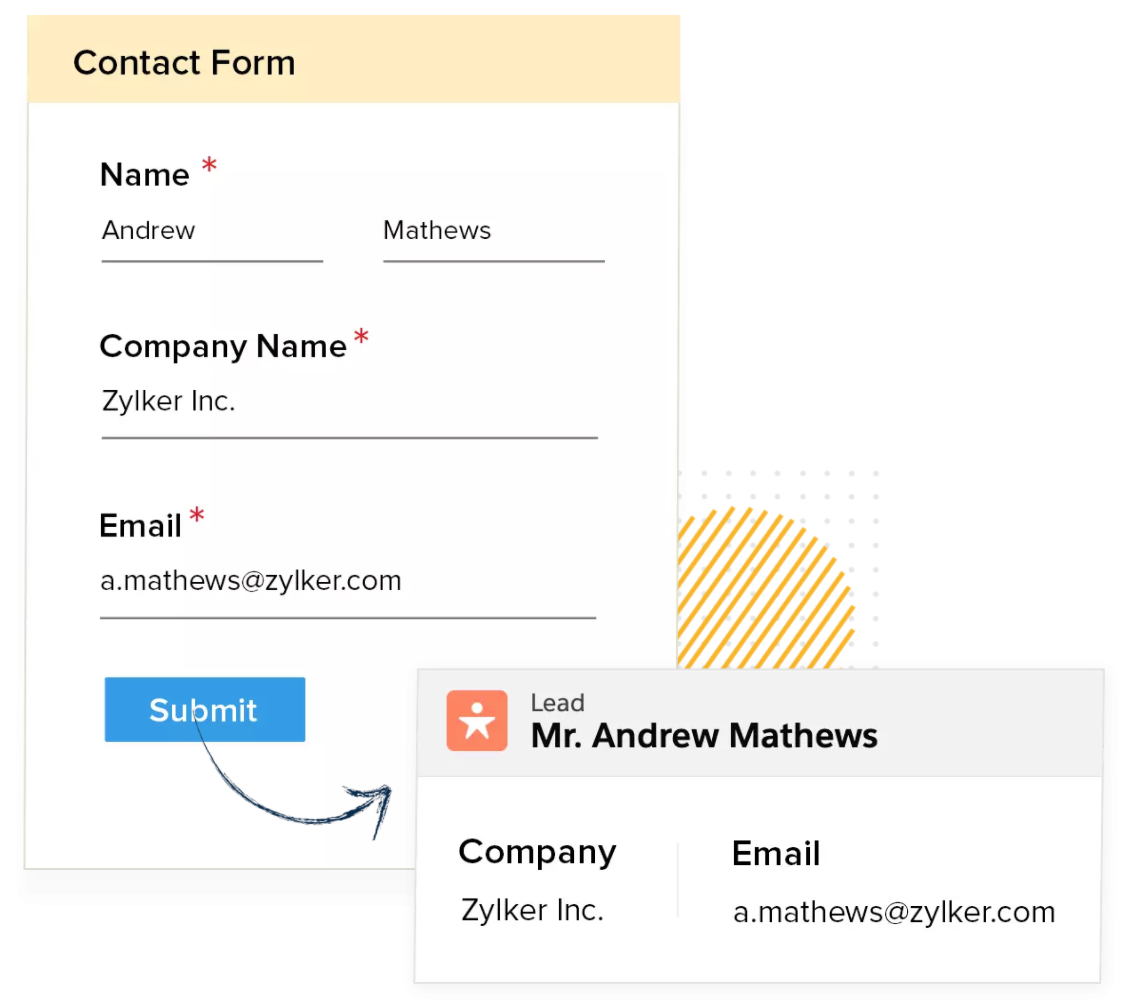Click the blue Submit button
The height and width of the screenshot is (1000, 1128).
(x=204, y=710)
